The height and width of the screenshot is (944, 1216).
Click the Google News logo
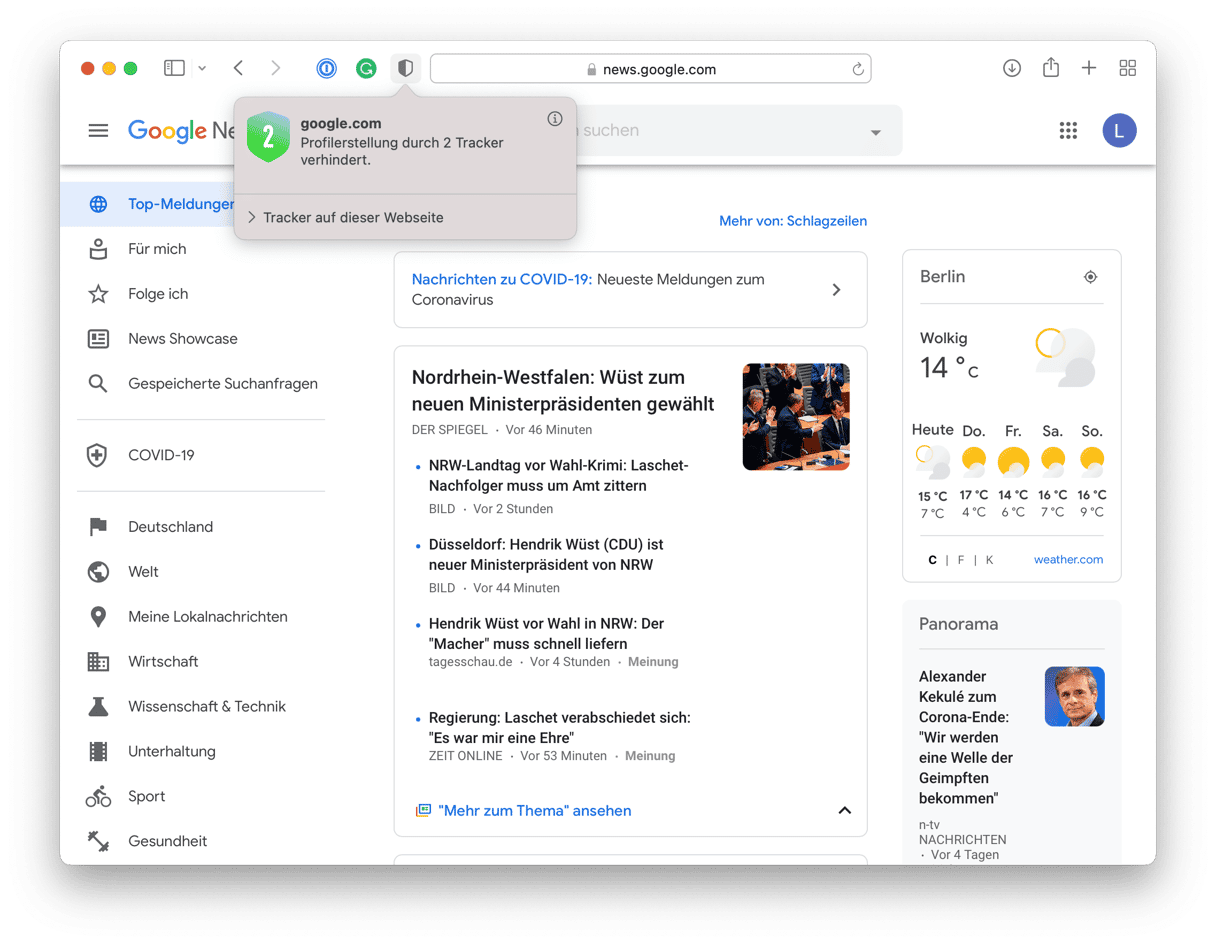click(181, 131)
